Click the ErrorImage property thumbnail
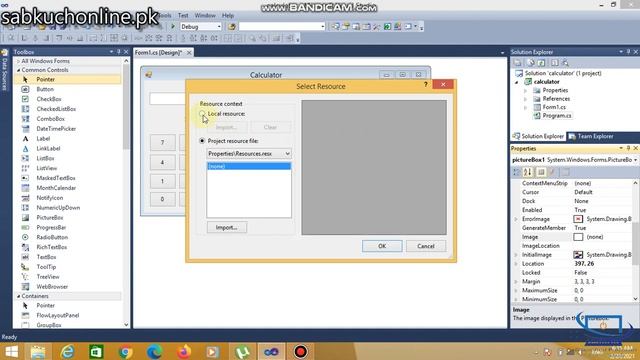640x360 pixels. click(x=578, y=219)
